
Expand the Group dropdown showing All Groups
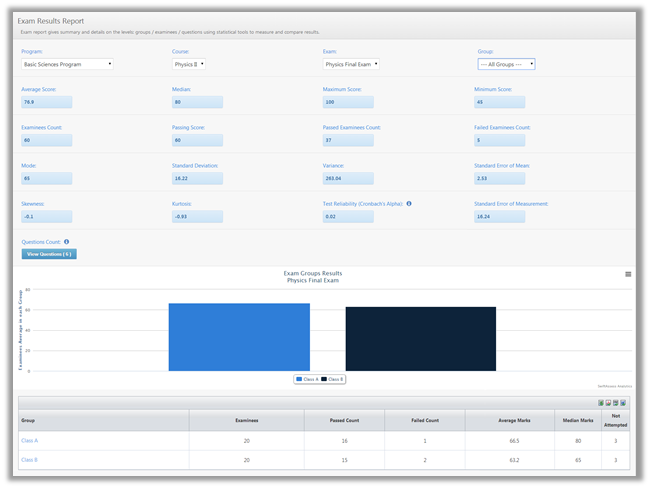point(505,64)
